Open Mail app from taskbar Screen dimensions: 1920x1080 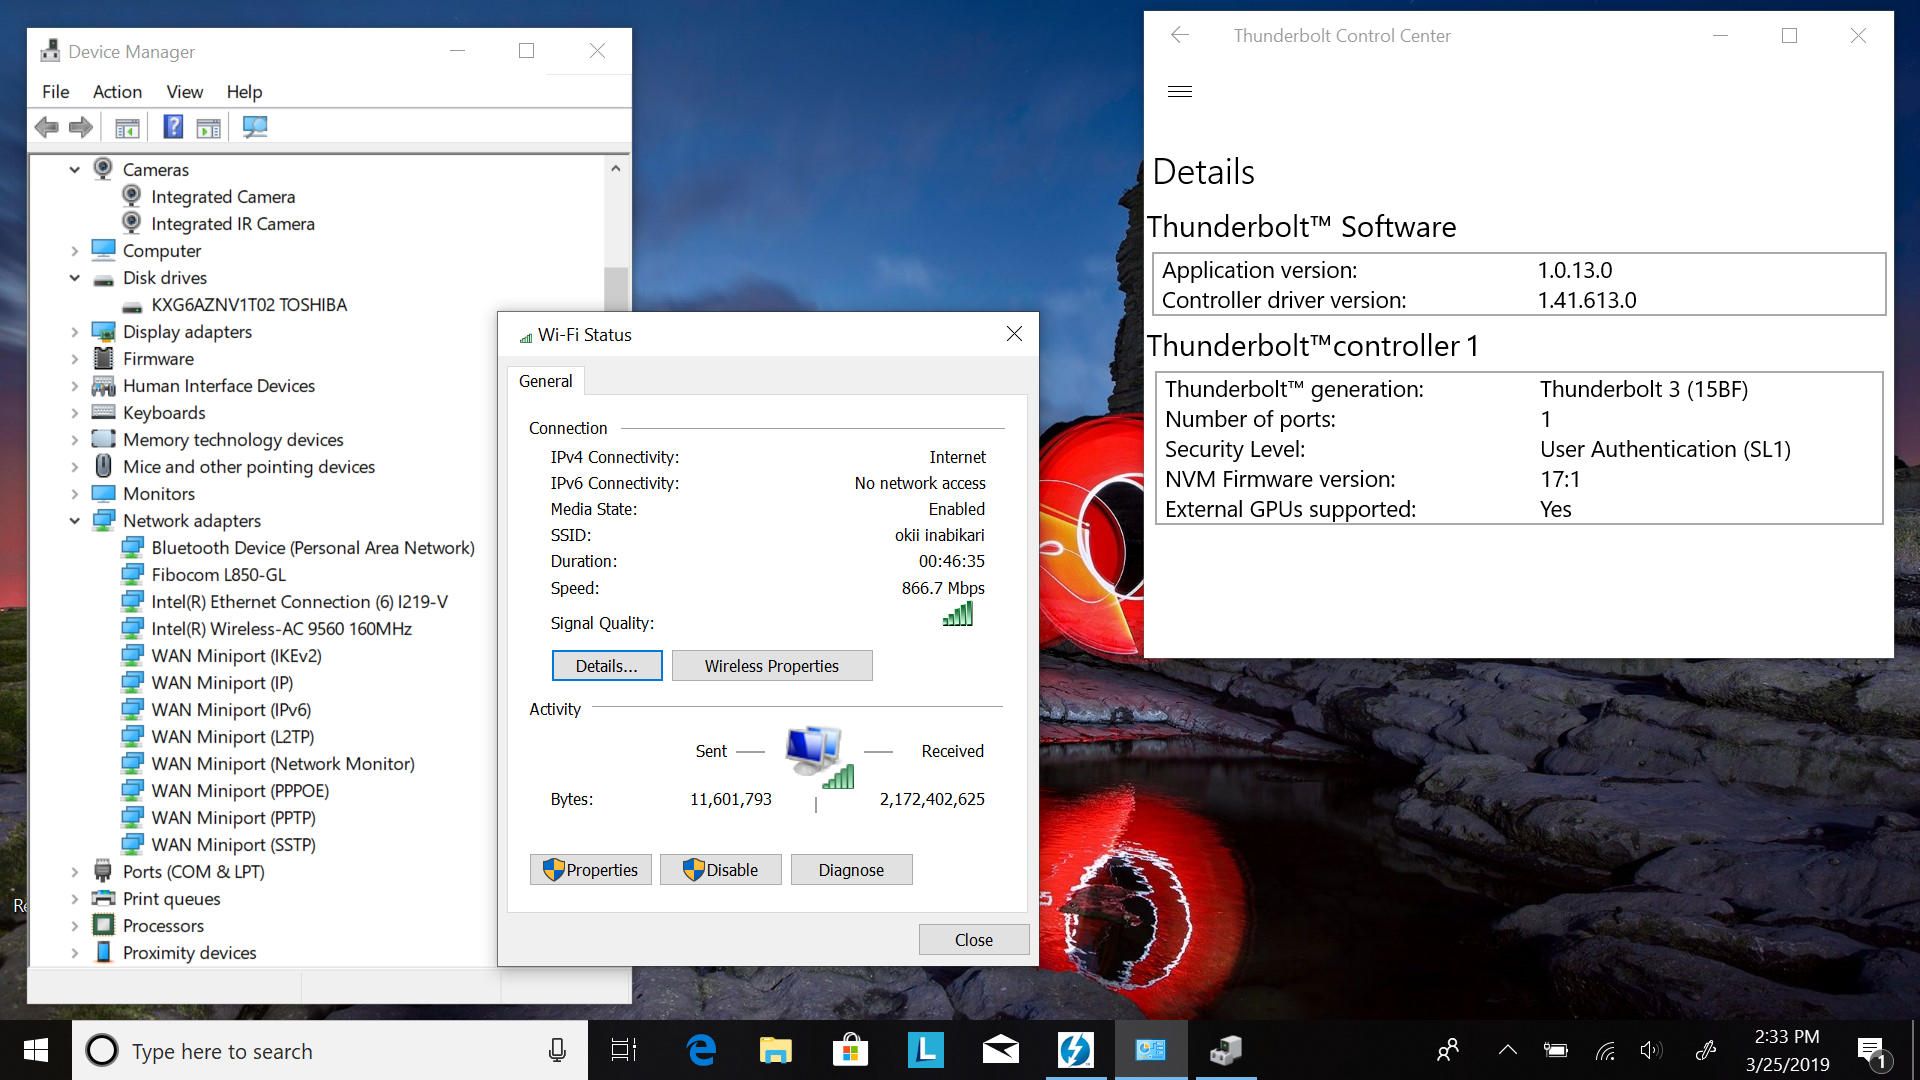tap(1001, 1050)
